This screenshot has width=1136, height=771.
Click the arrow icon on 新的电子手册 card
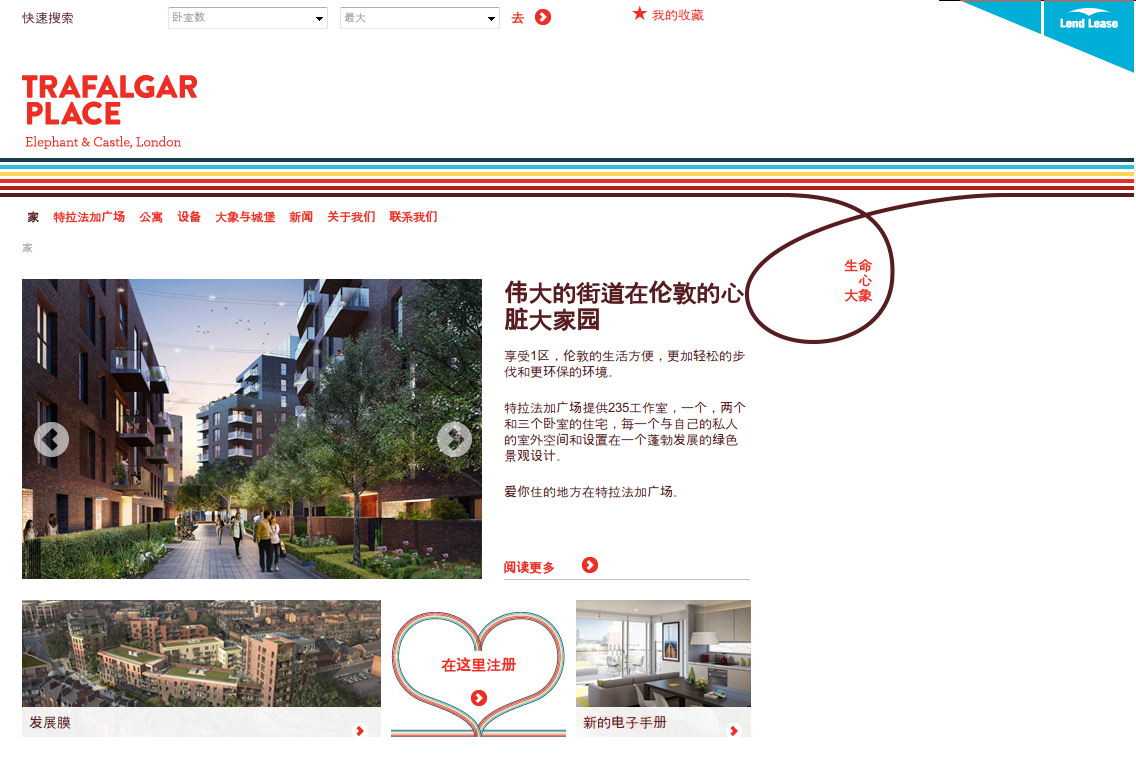tap(734, 730)
